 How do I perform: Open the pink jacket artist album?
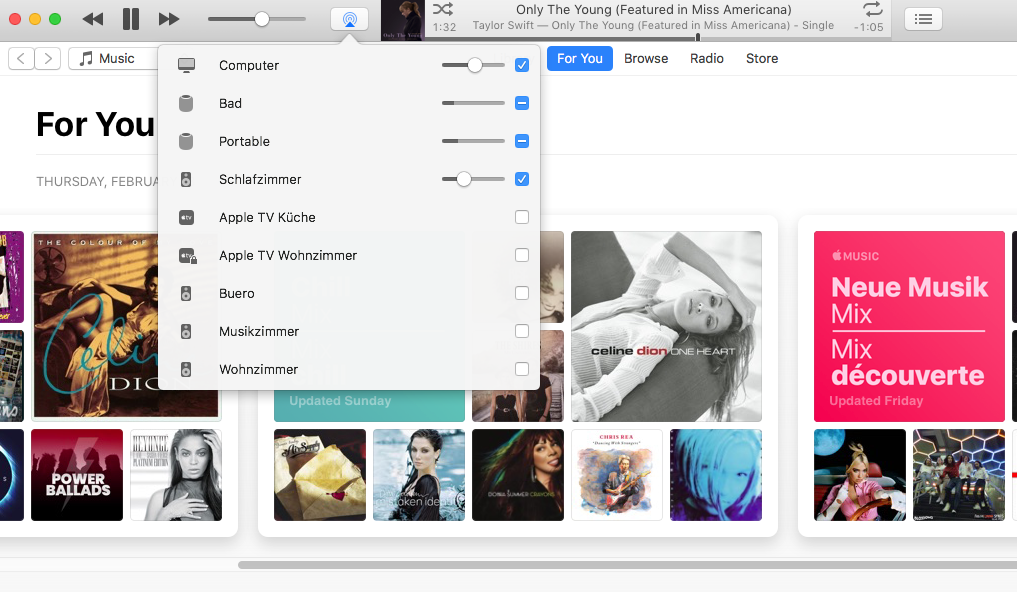859,475
